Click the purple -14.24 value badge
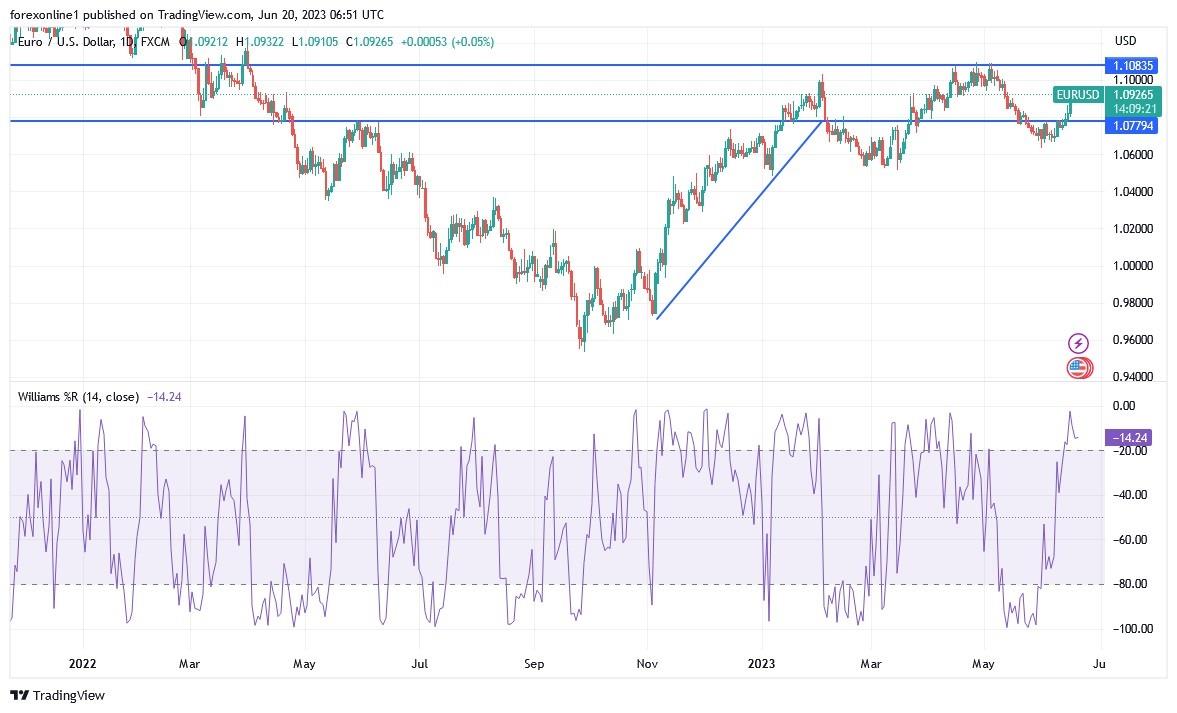This screenshot has height=713, width=1177. coord(1130,437)
